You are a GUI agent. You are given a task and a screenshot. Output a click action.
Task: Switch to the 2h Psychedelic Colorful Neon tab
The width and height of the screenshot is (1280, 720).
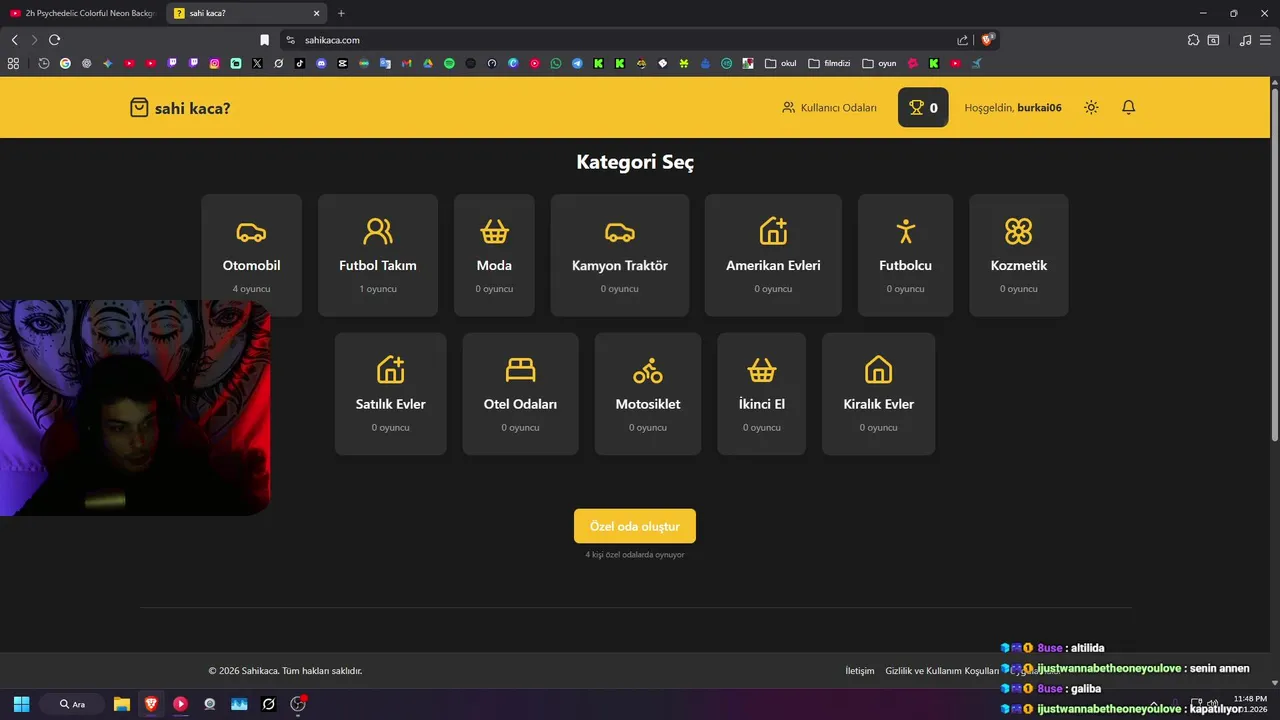point(83,13)
